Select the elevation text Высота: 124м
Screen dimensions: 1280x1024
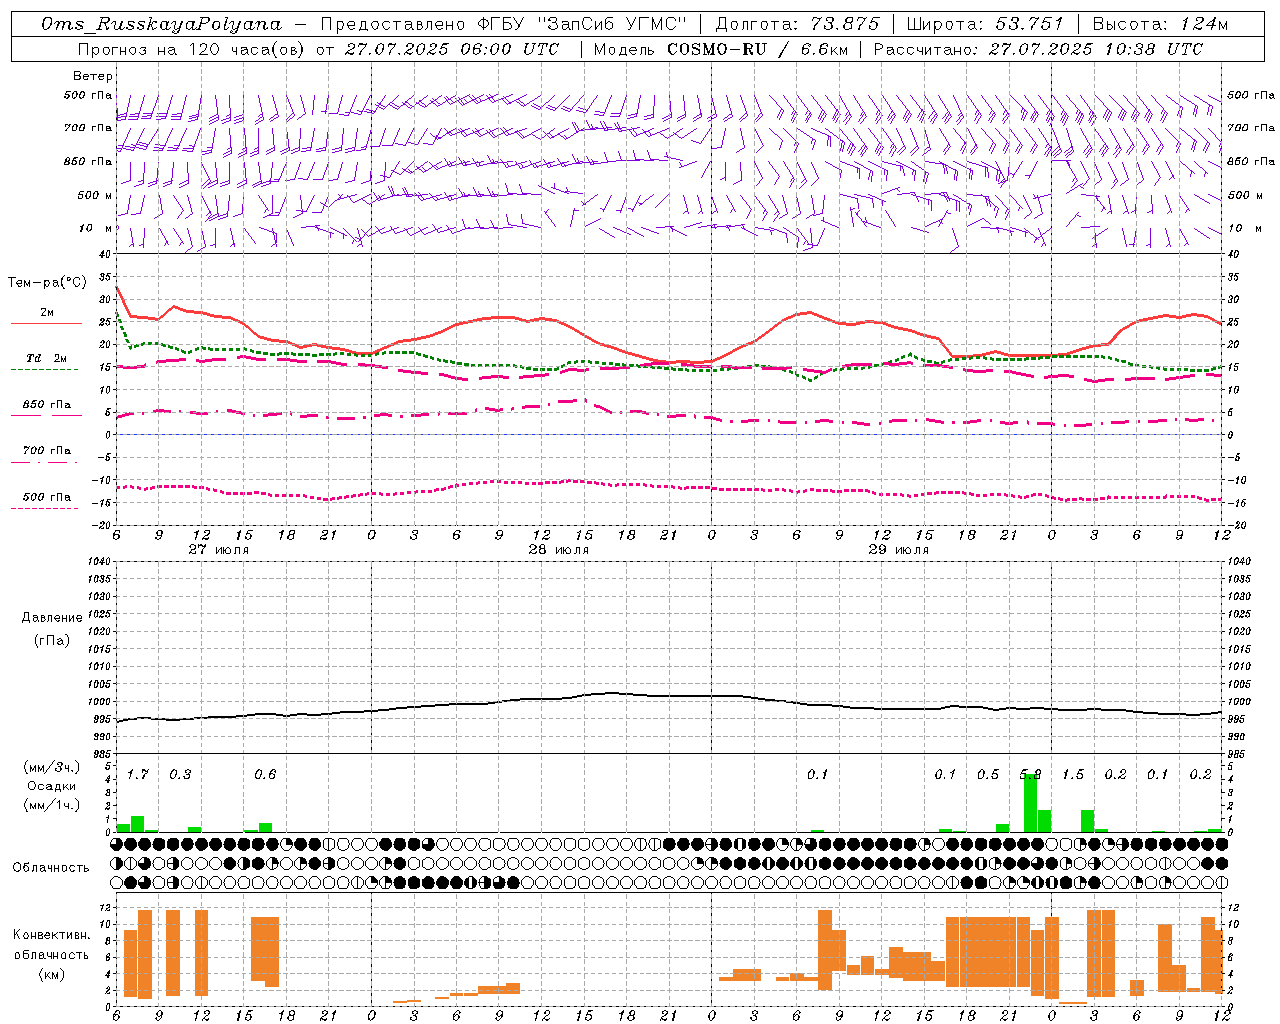(1160, 24)
